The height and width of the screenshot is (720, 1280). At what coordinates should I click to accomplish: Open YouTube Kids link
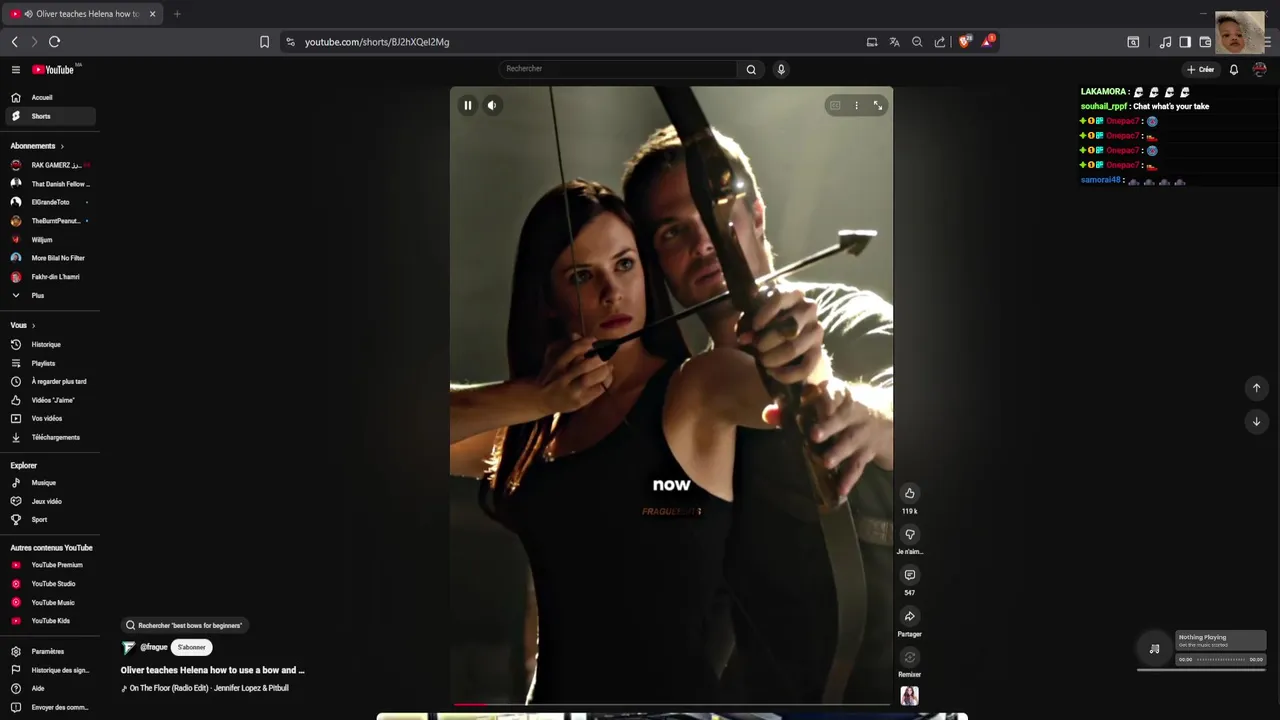(x=50, y=621)
